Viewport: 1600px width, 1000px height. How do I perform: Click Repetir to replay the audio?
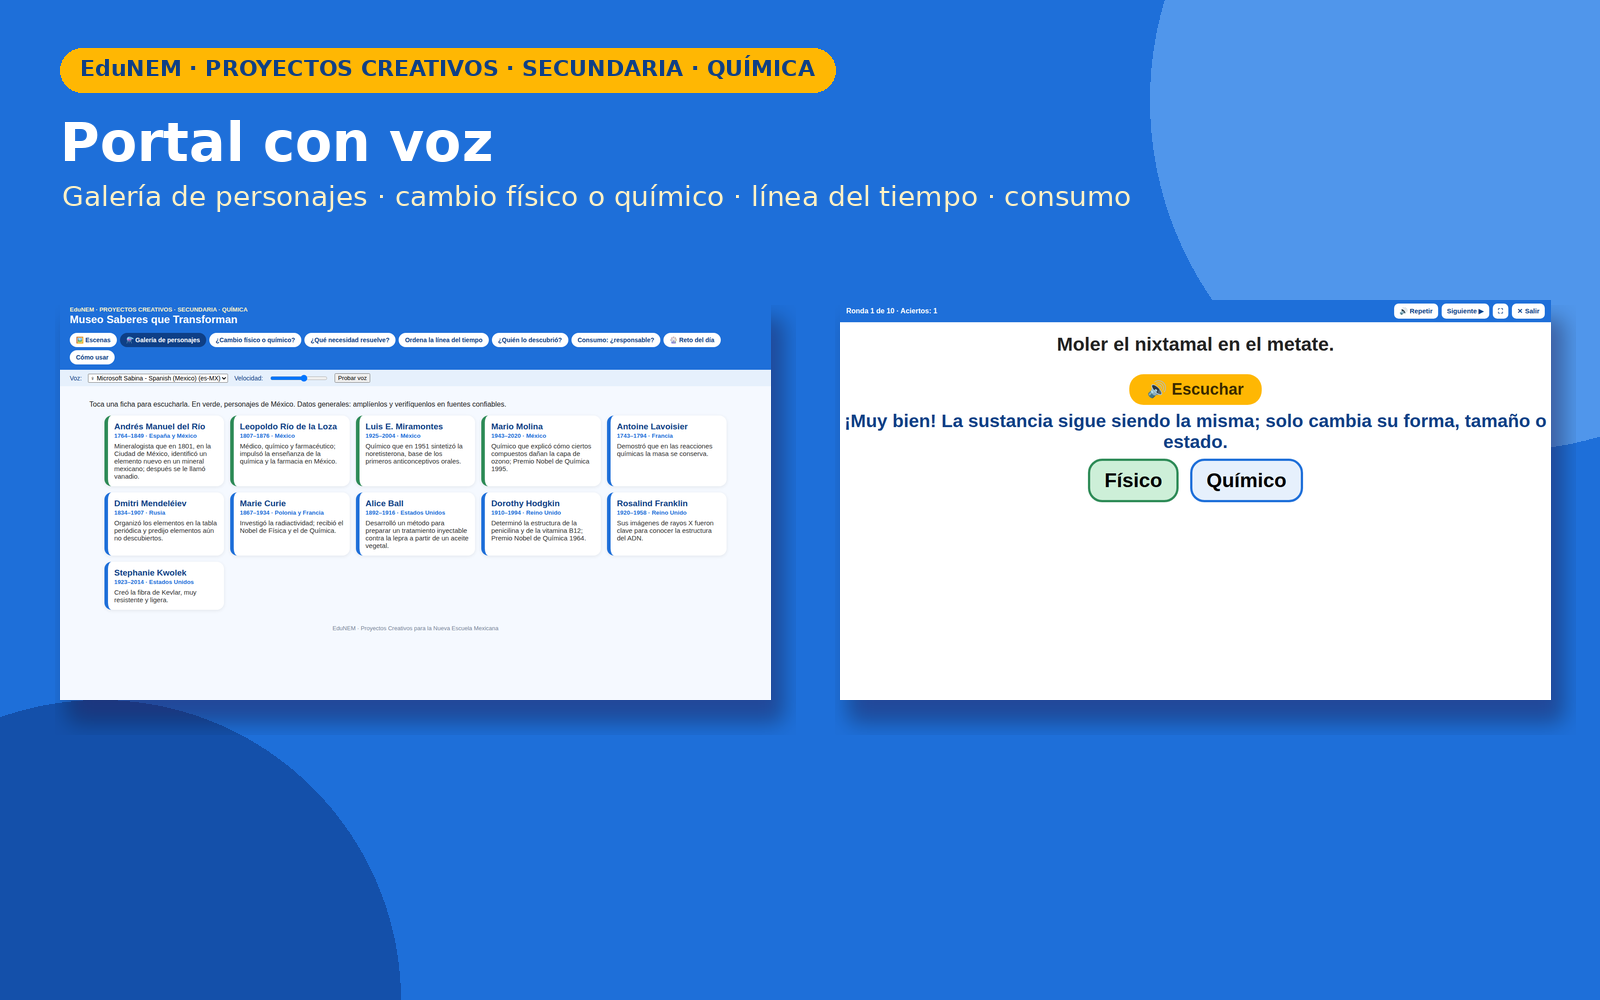(x=1416, y=311)
